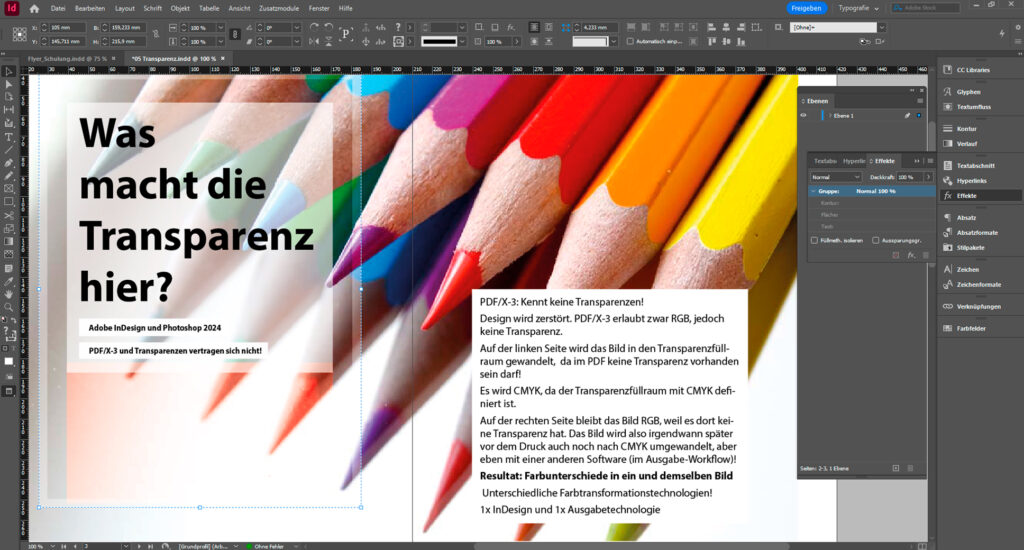Viewport: 1024px width, 550px height.
Task: Open the Ansicht menu
Action: pyautogui.click(x=239, y=8)
